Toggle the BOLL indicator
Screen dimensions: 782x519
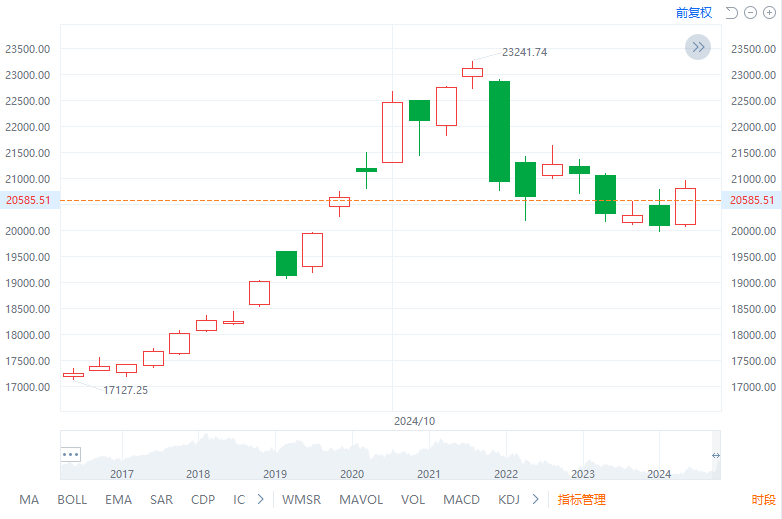click(72, 499)
